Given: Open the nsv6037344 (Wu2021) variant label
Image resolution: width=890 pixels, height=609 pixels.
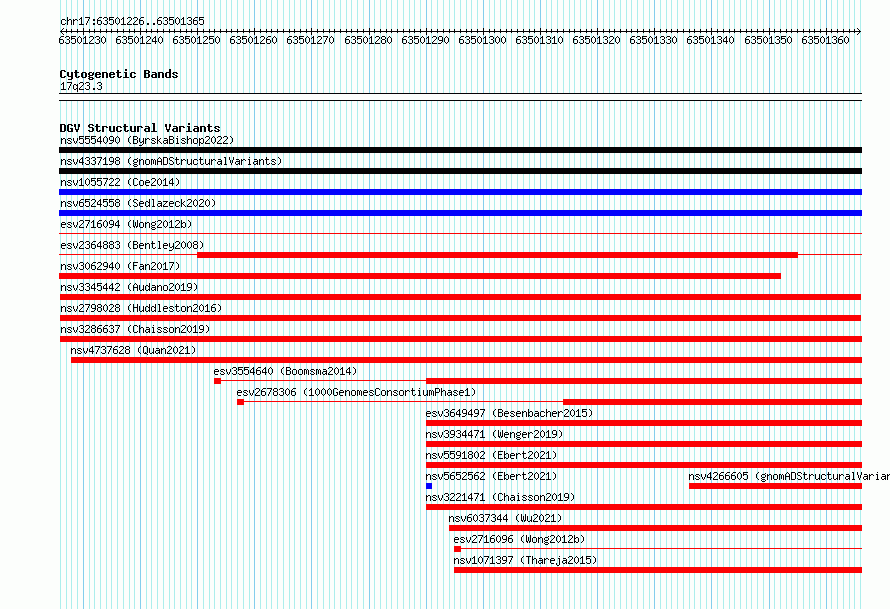Looking at the screenshot, I should [505, 518].
